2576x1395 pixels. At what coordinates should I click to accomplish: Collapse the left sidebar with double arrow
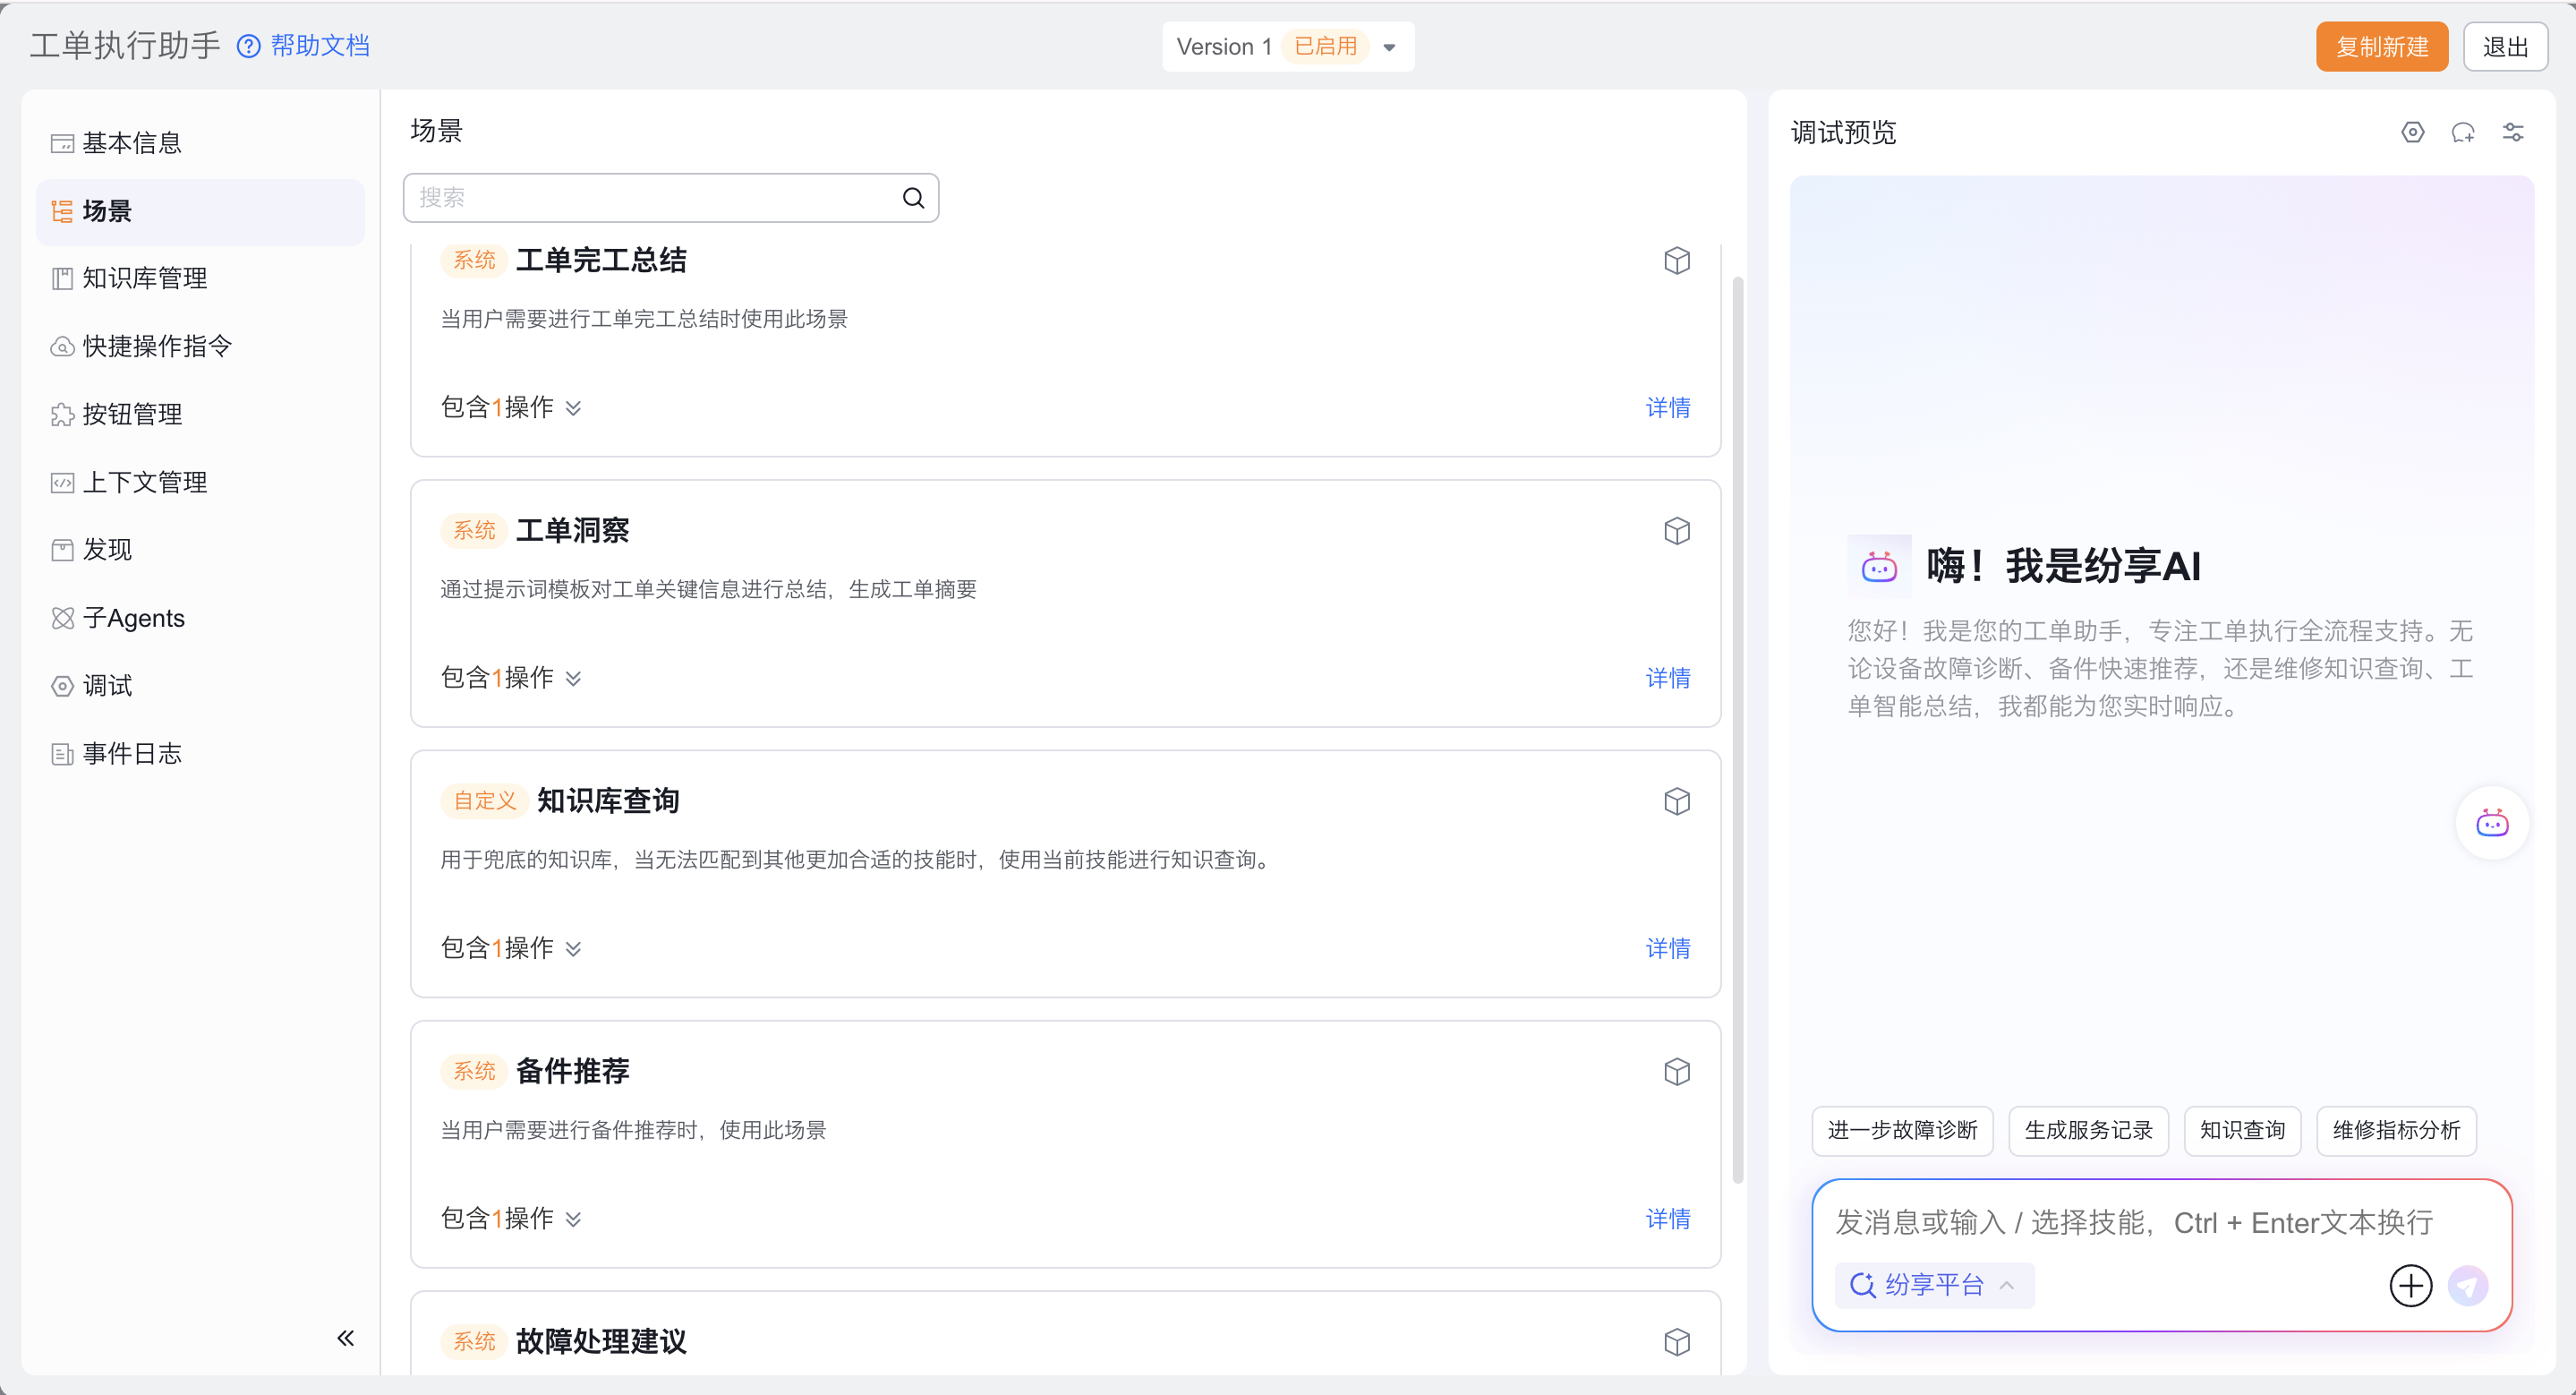pos(346,1338)
